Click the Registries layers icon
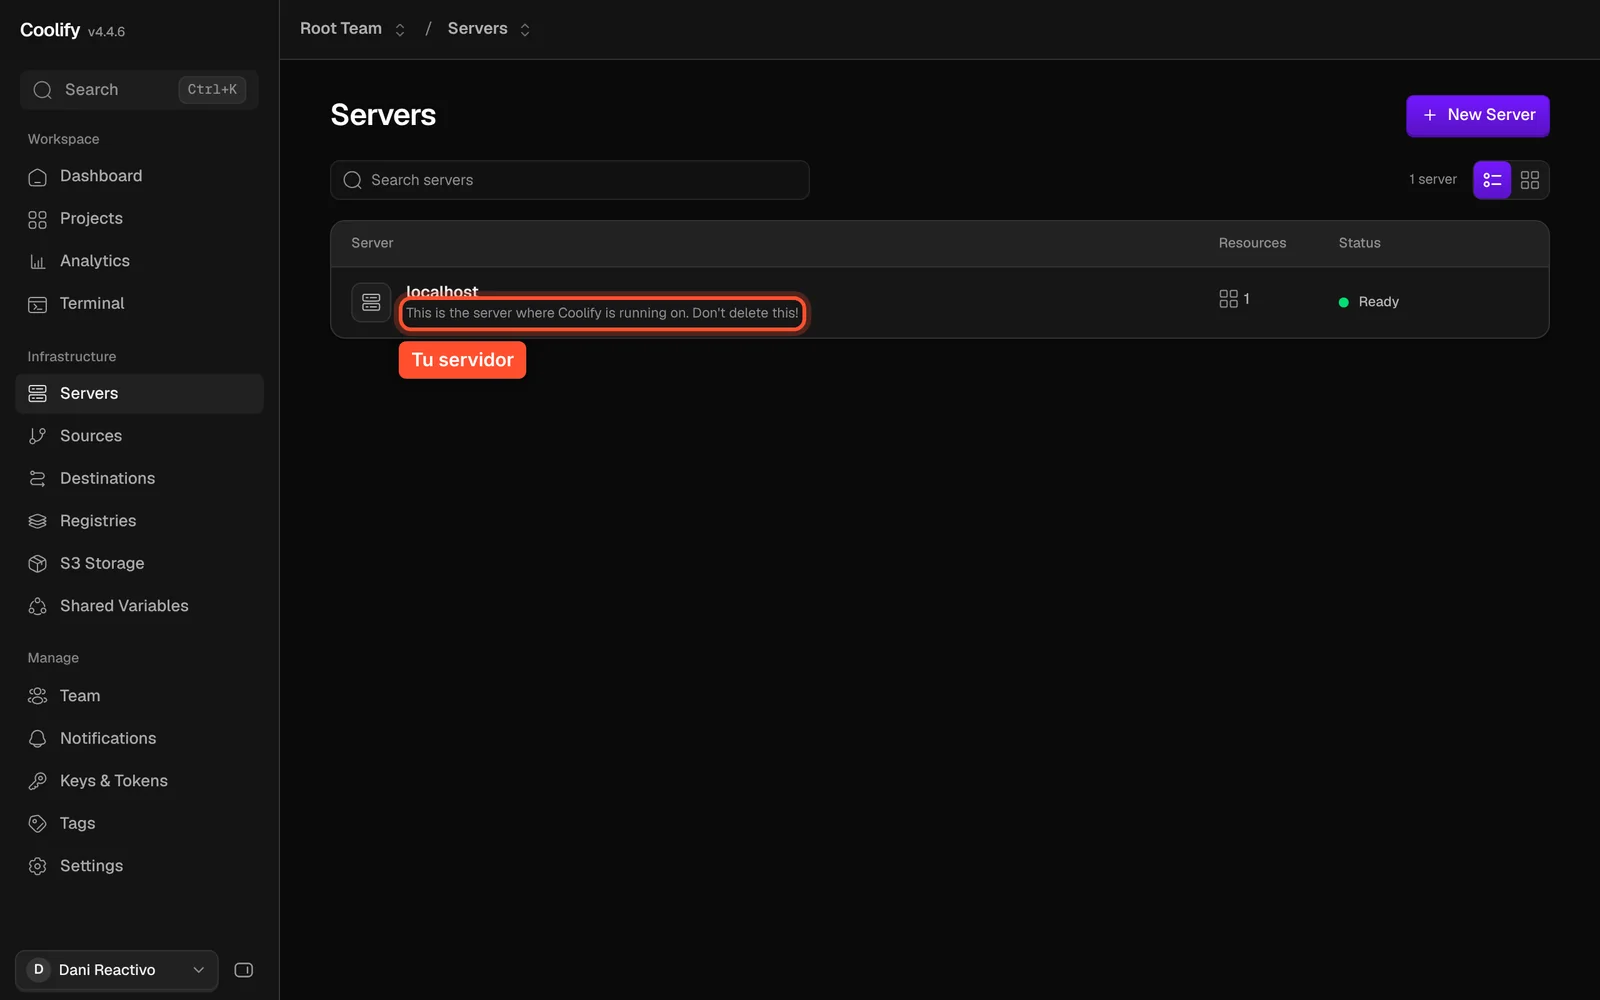1600x1000 pixels. [37, 521]
